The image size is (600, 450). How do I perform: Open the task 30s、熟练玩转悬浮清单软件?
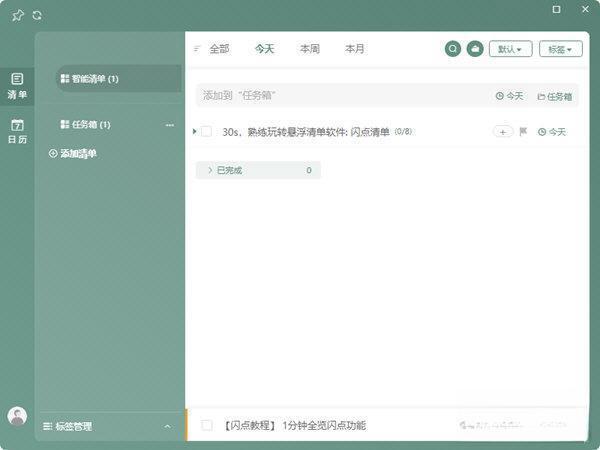pos(306,132)
